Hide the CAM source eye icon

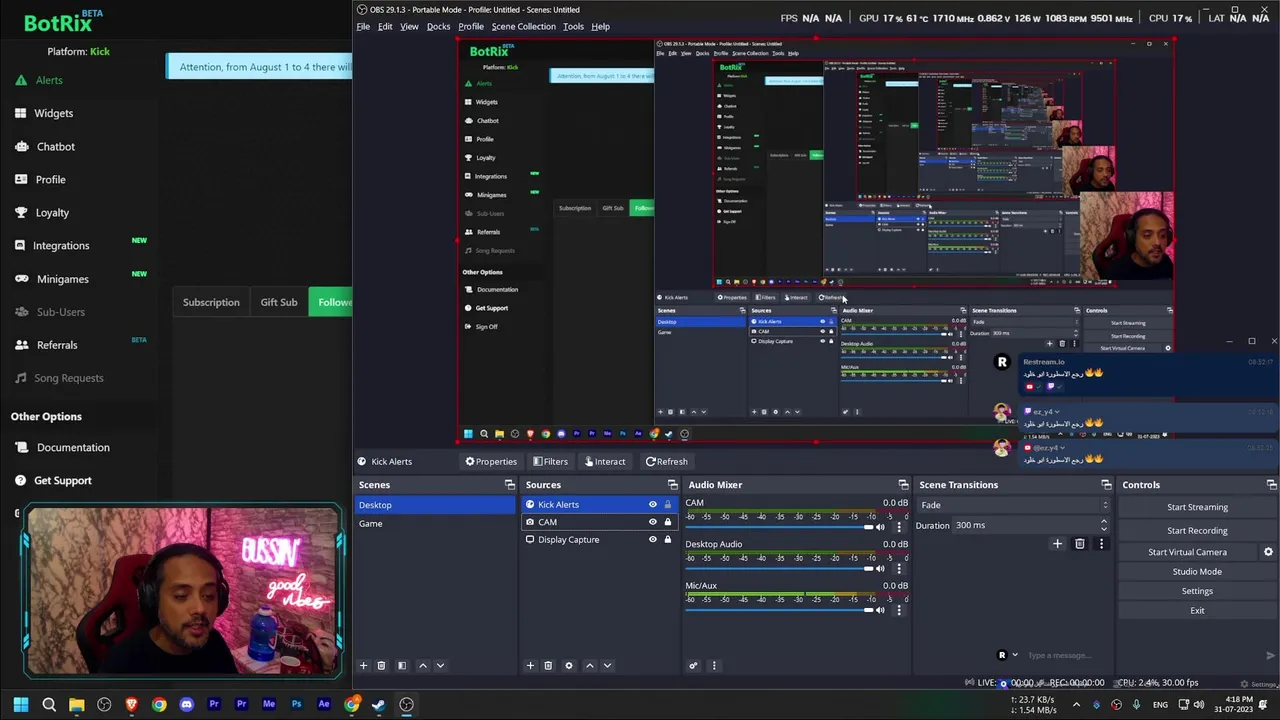tap(653, 522)
